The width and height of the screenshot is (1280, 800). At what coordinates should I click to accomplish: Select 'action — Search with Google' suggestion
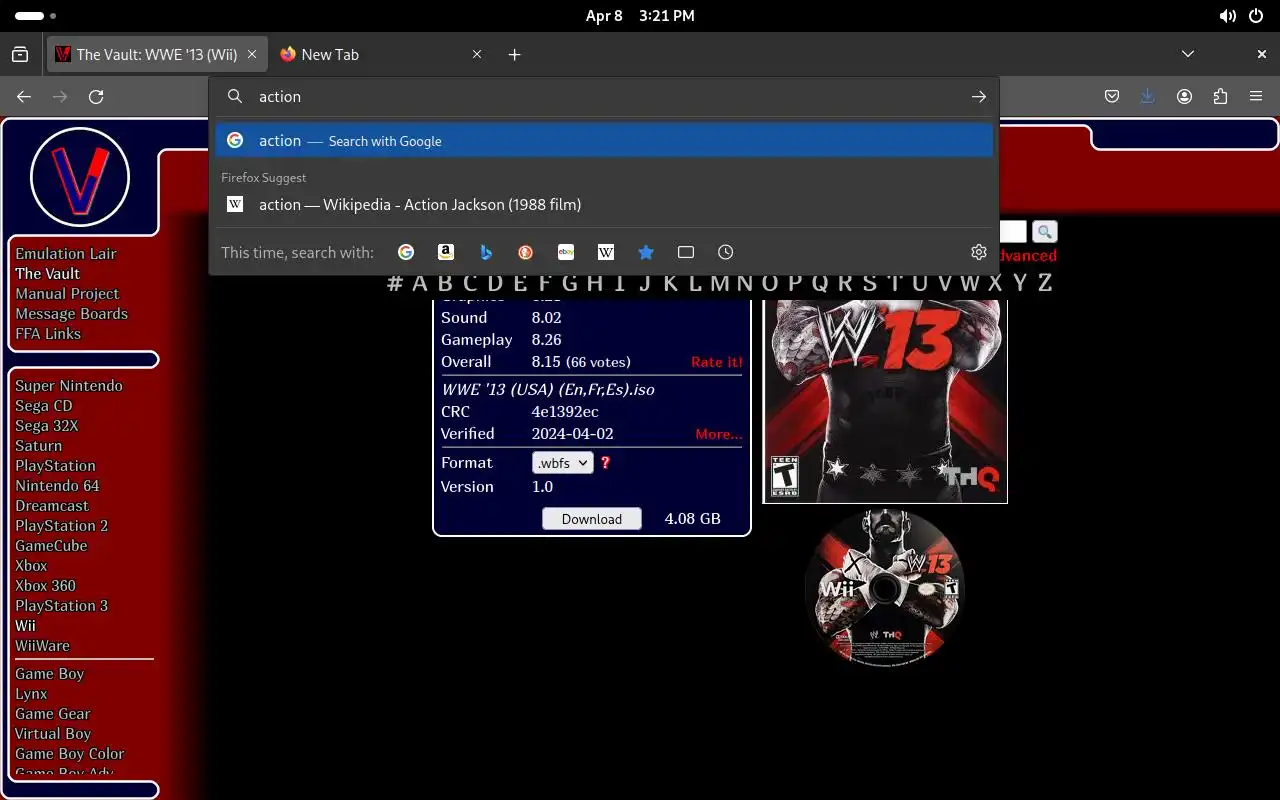click(x=604, y=141)
